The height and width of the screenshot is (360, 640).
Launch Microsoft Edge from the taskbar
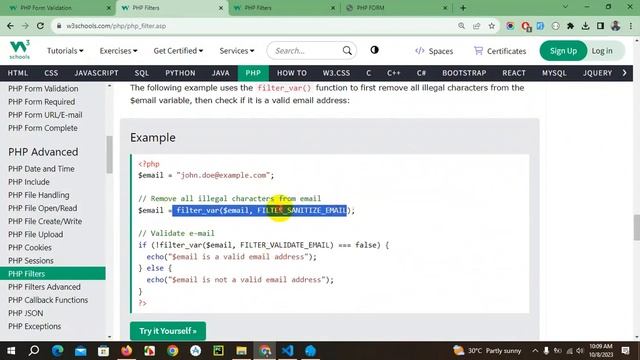coord(58,351)
